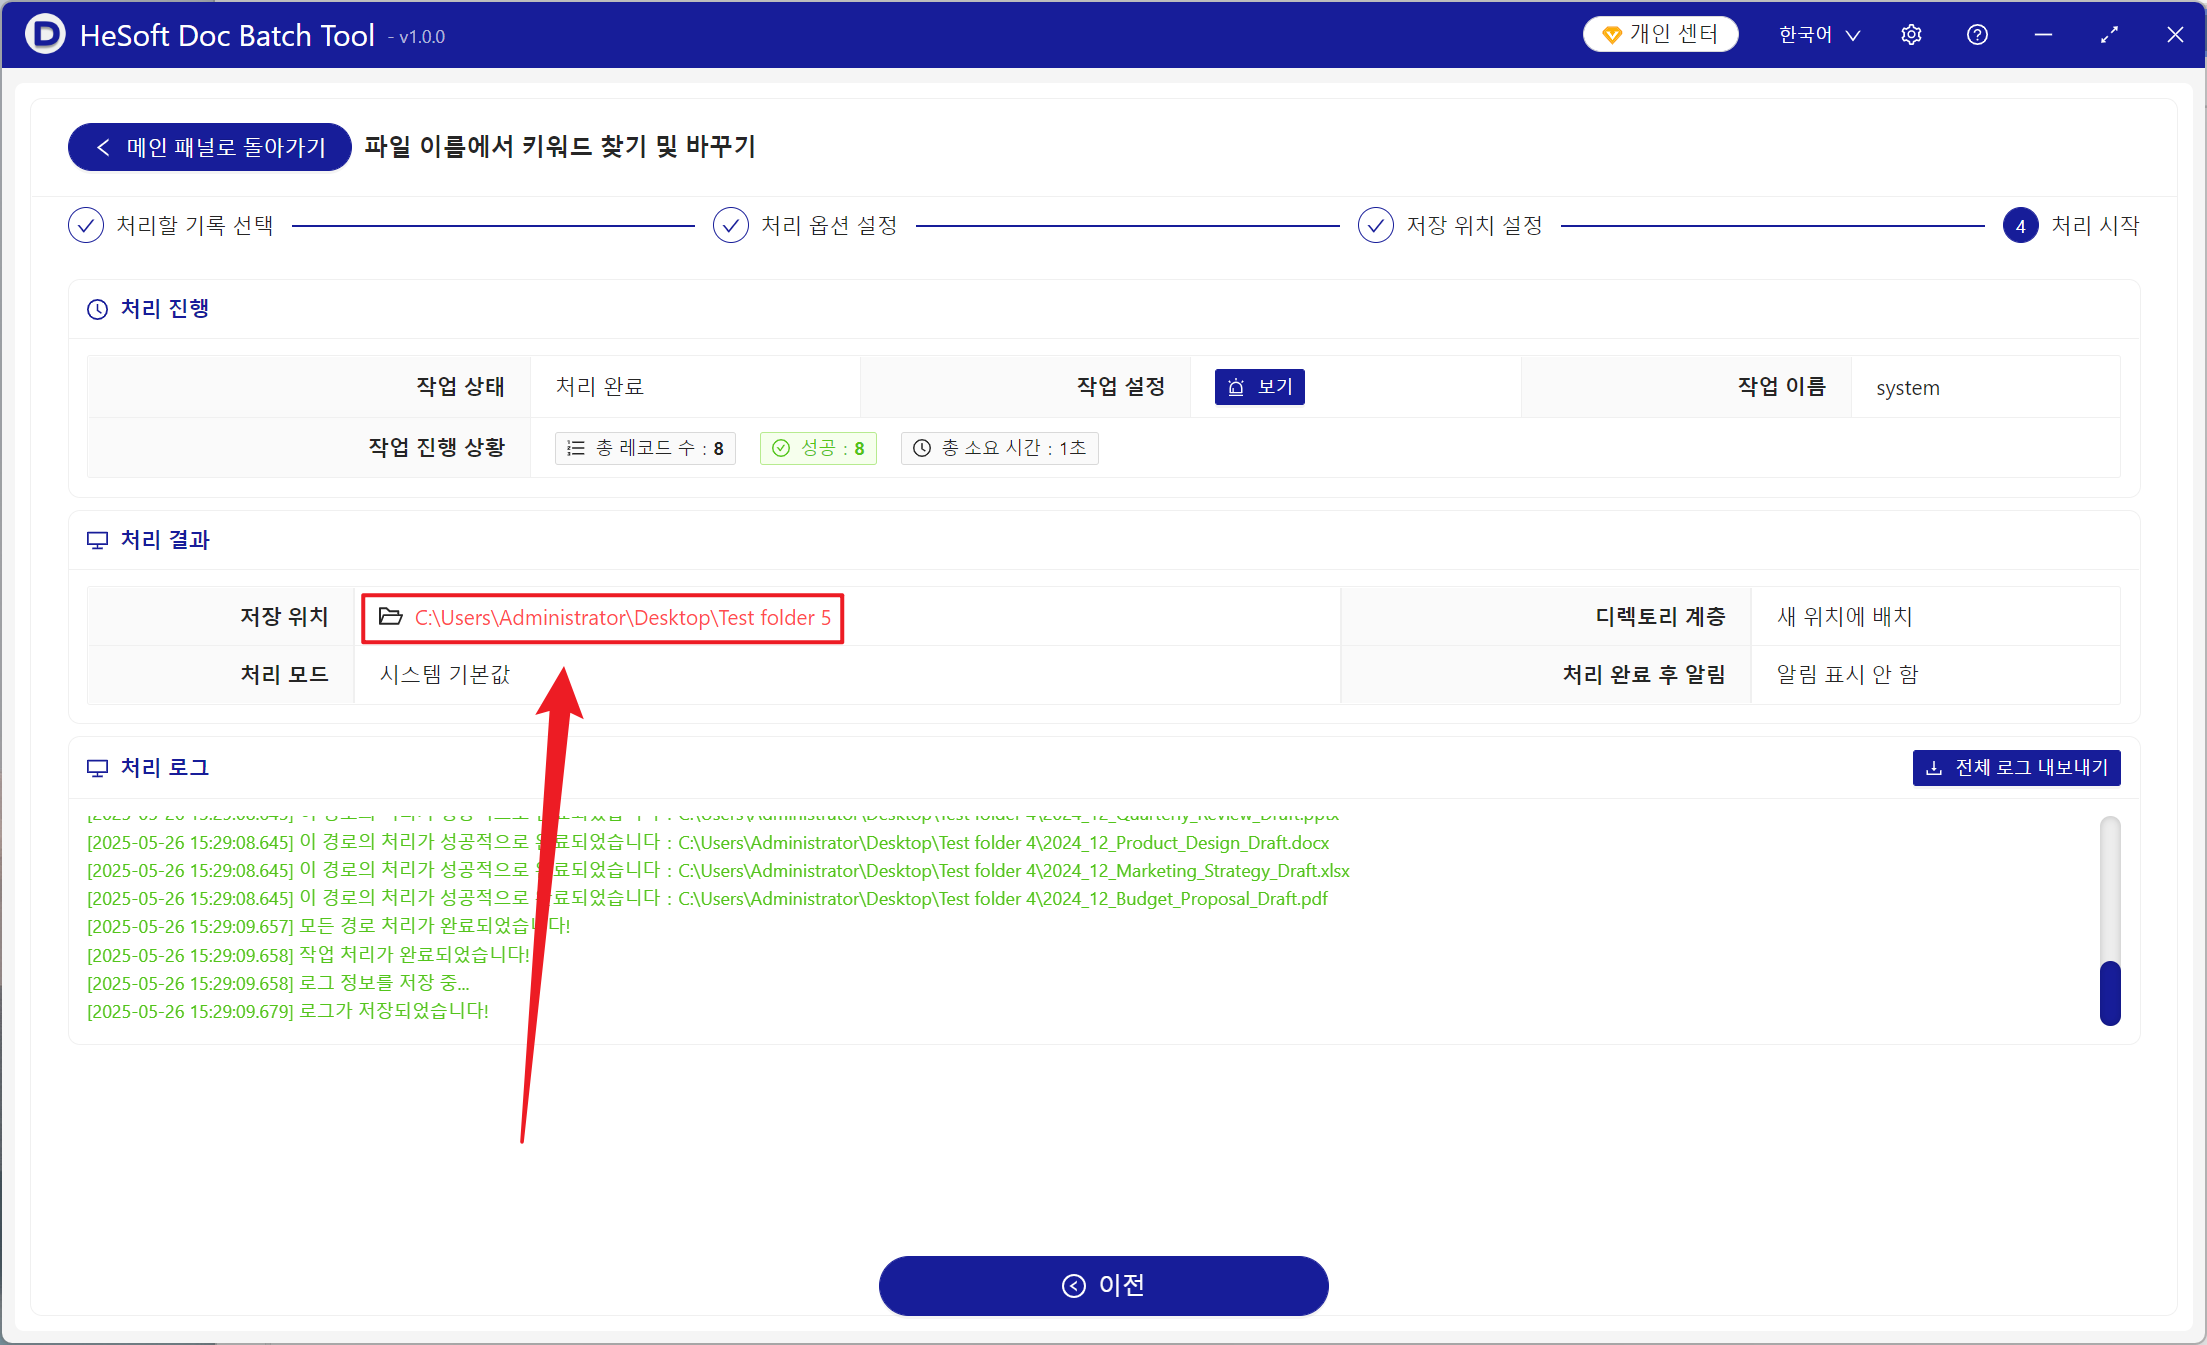
Task: Click log line for Marketing_Strategy_Draft.xlsx
Action: pos(718,871)
